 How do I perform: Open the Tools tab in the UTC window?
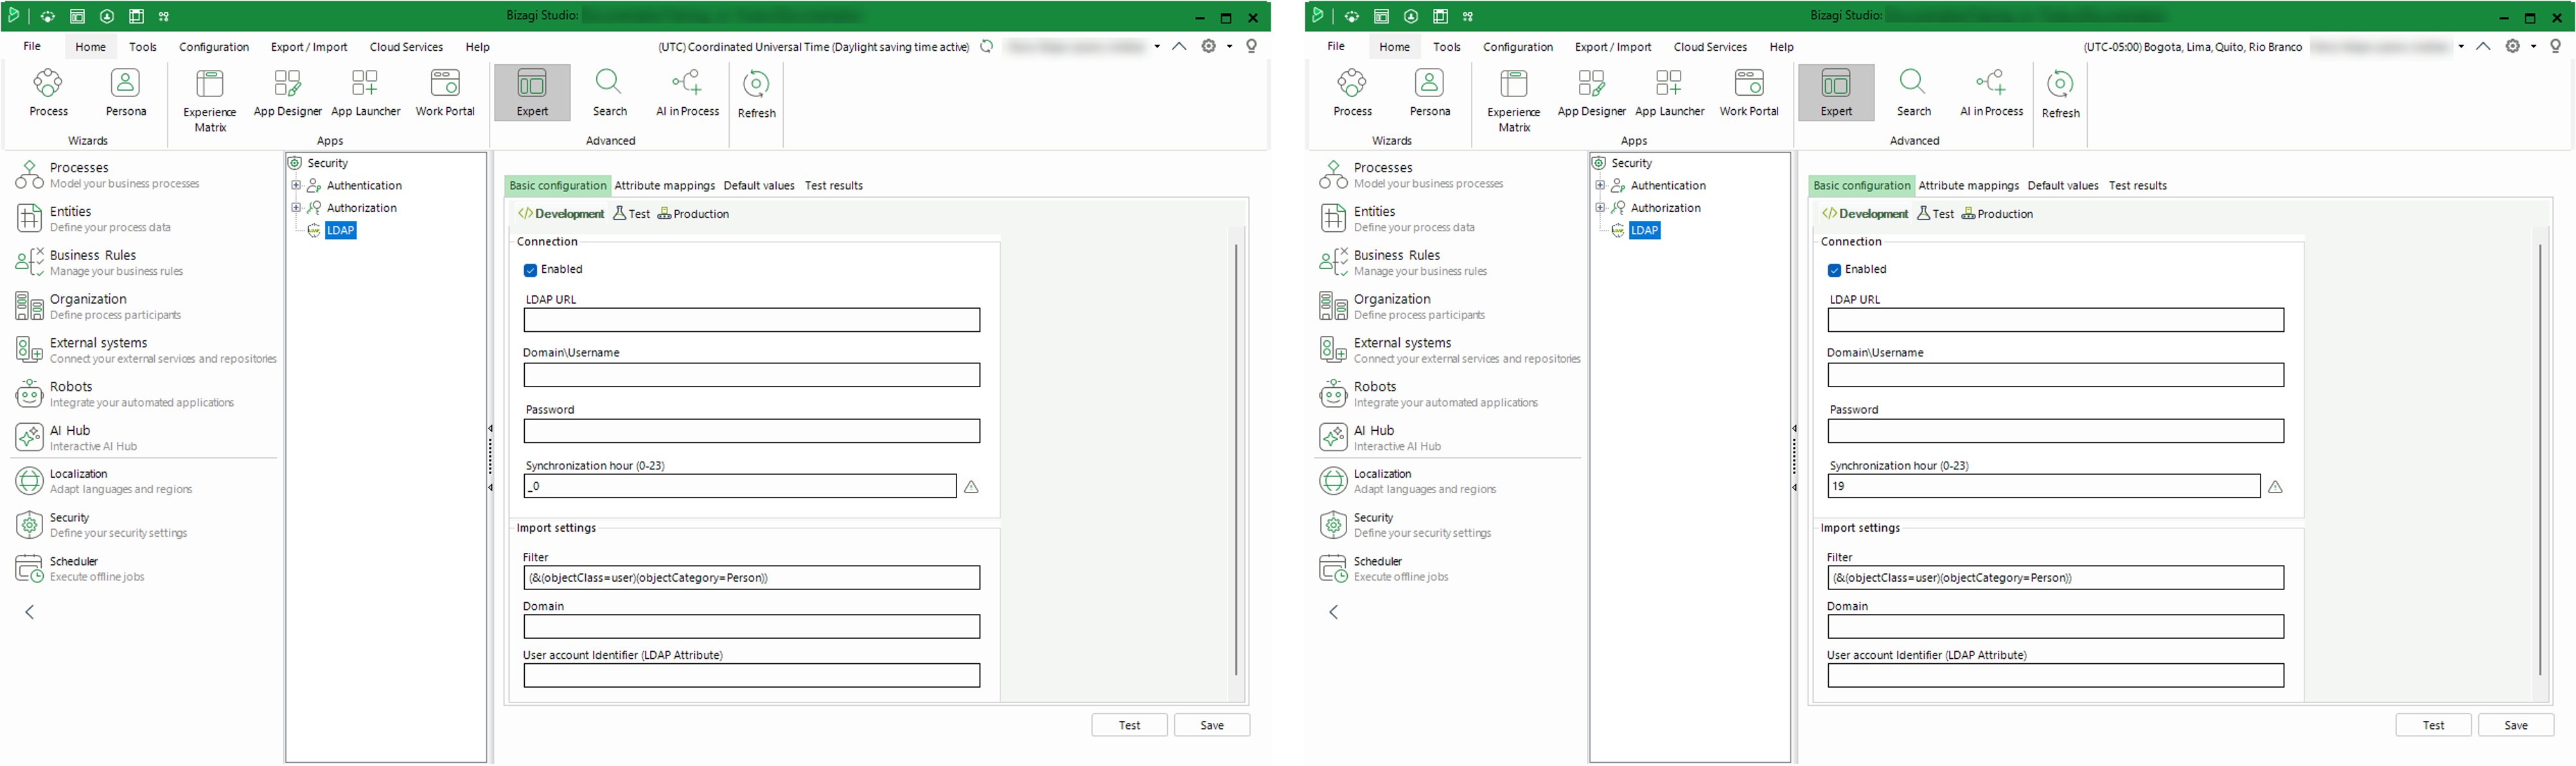143,47
